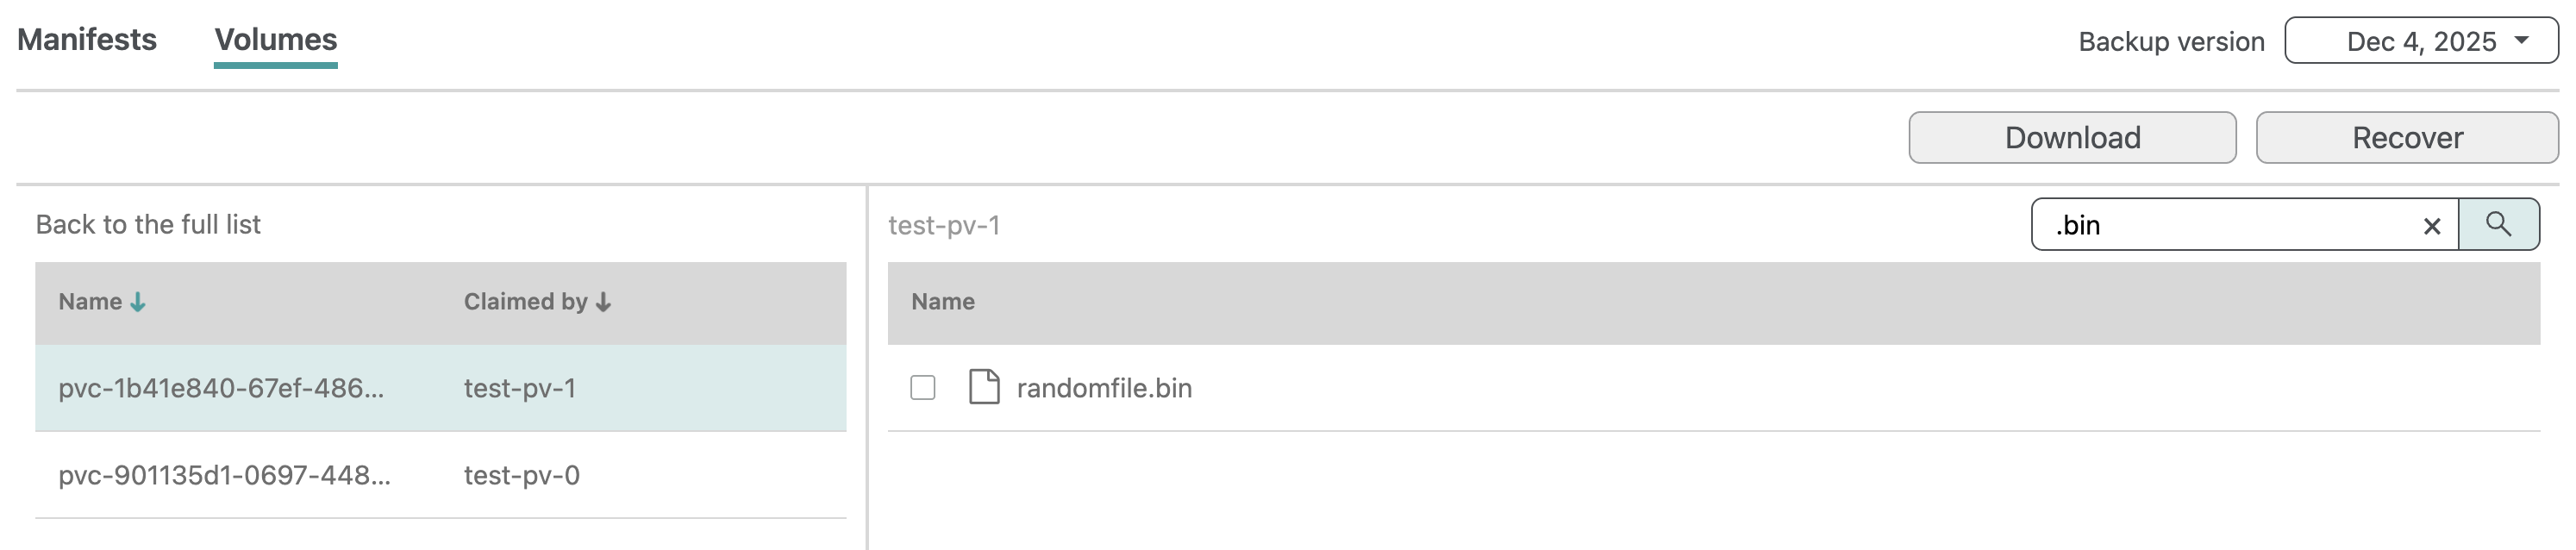Click the randomfile.bin file icon
Viewport: 2576px width, 550px height.
click(983, 387)
